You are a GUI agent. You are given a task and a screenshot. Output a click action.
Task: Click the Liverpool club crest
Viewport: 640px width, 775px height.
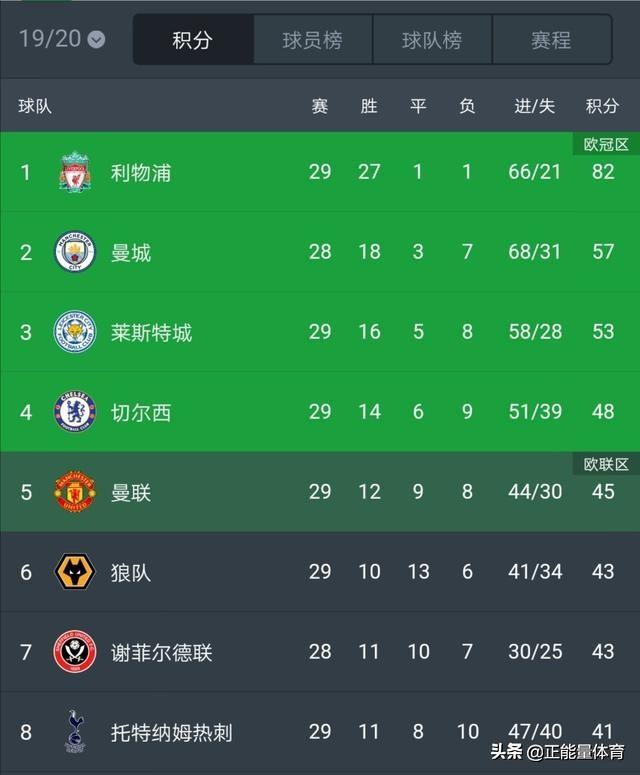[74, 172]
